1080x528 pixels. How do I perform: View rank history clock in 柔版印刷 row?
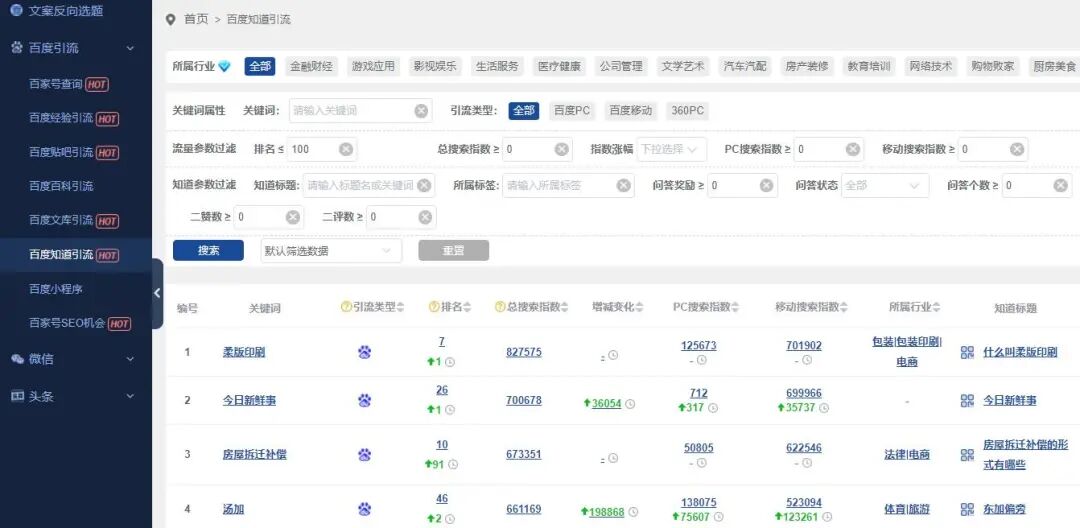[450, 361]
